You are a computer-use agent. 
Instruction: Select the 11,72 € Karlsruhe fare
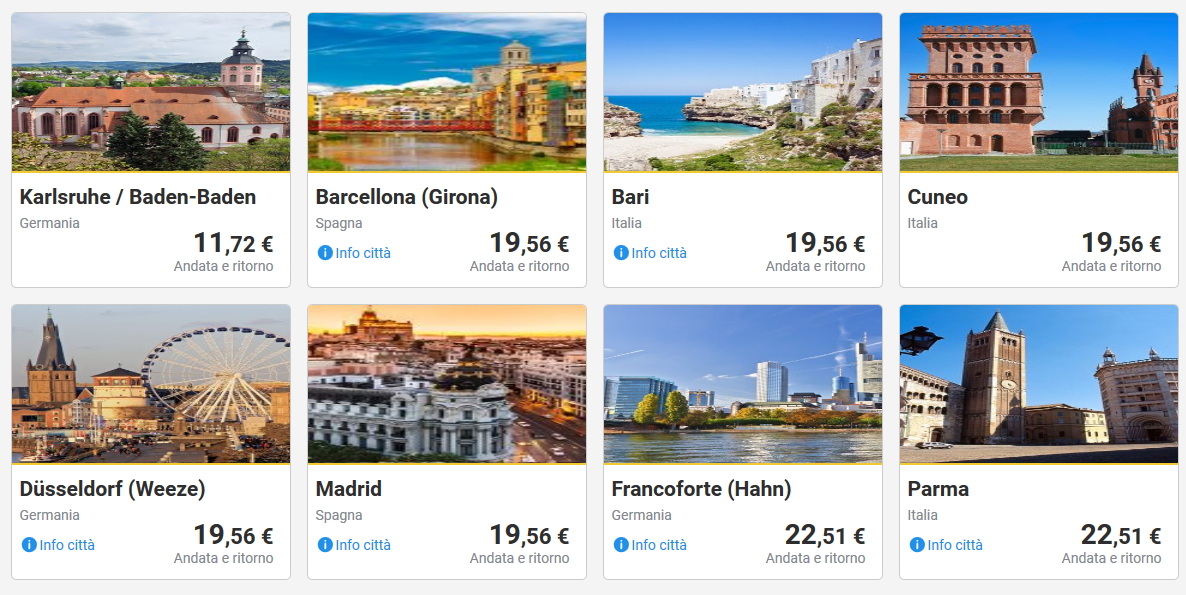233,243
